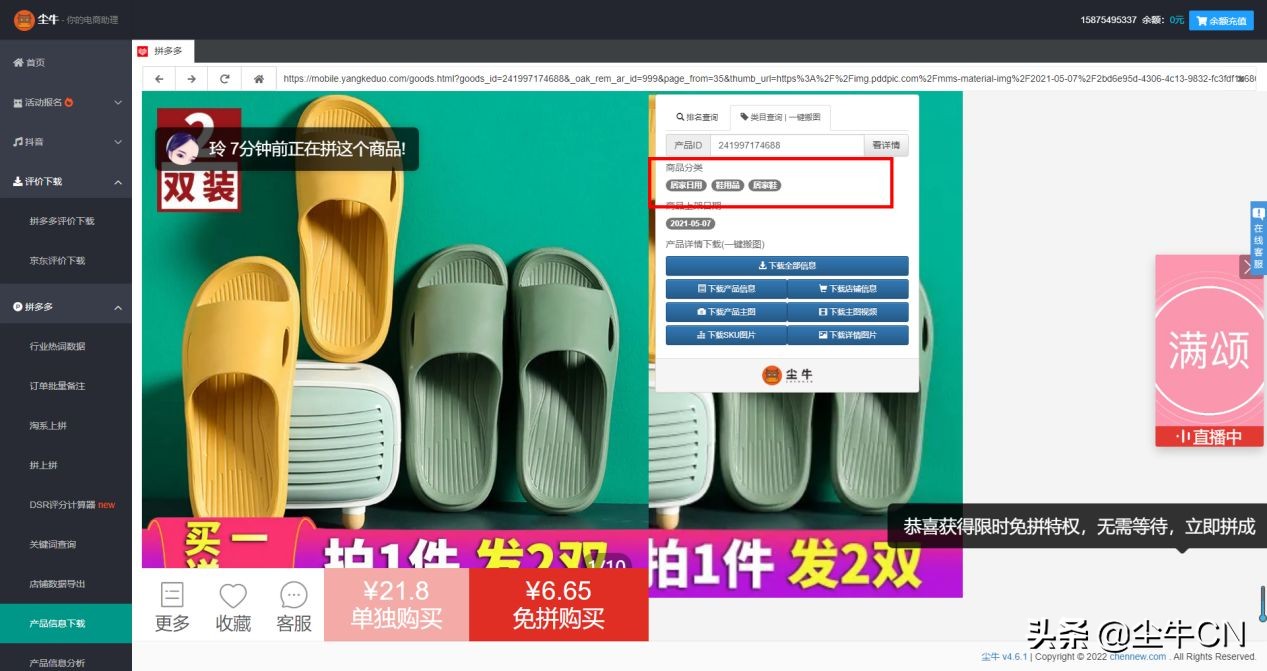Collapse the 评价下载 sidebar section
This screenshot has height=671, width=1267.
point(65,181)
